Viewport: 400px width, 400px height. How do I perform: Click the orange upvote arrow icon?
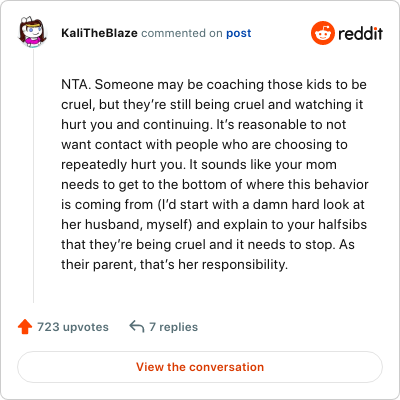point(25,327)
